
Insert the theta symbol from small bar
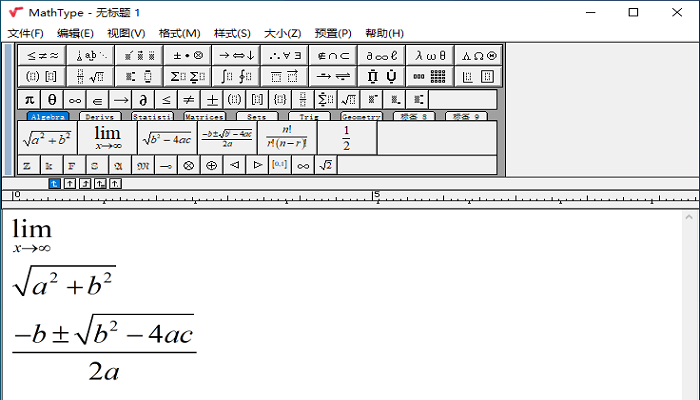pyautogui.click(x=52, y=100)
